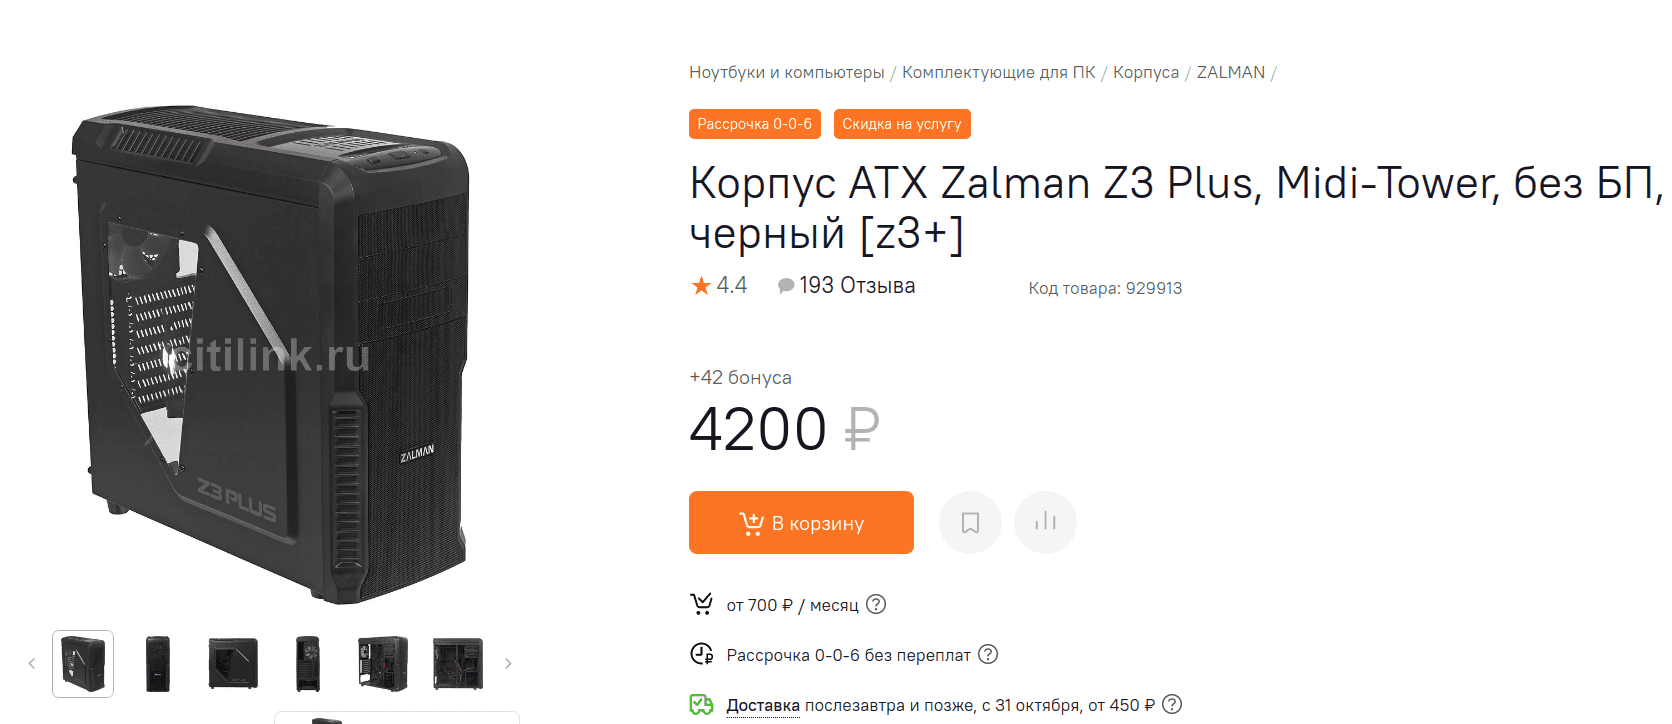Select the second front-view case thumbnail
The height and width of the screenshot is (724, 1672).
(158, 663)
